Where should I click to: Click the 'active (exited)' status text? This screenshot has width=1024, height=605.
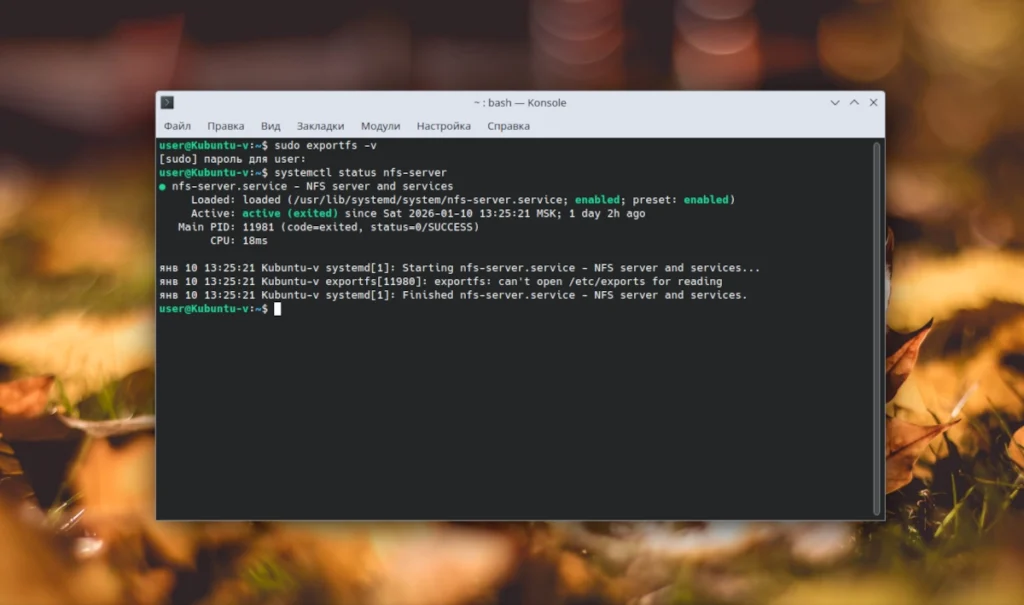290,214
